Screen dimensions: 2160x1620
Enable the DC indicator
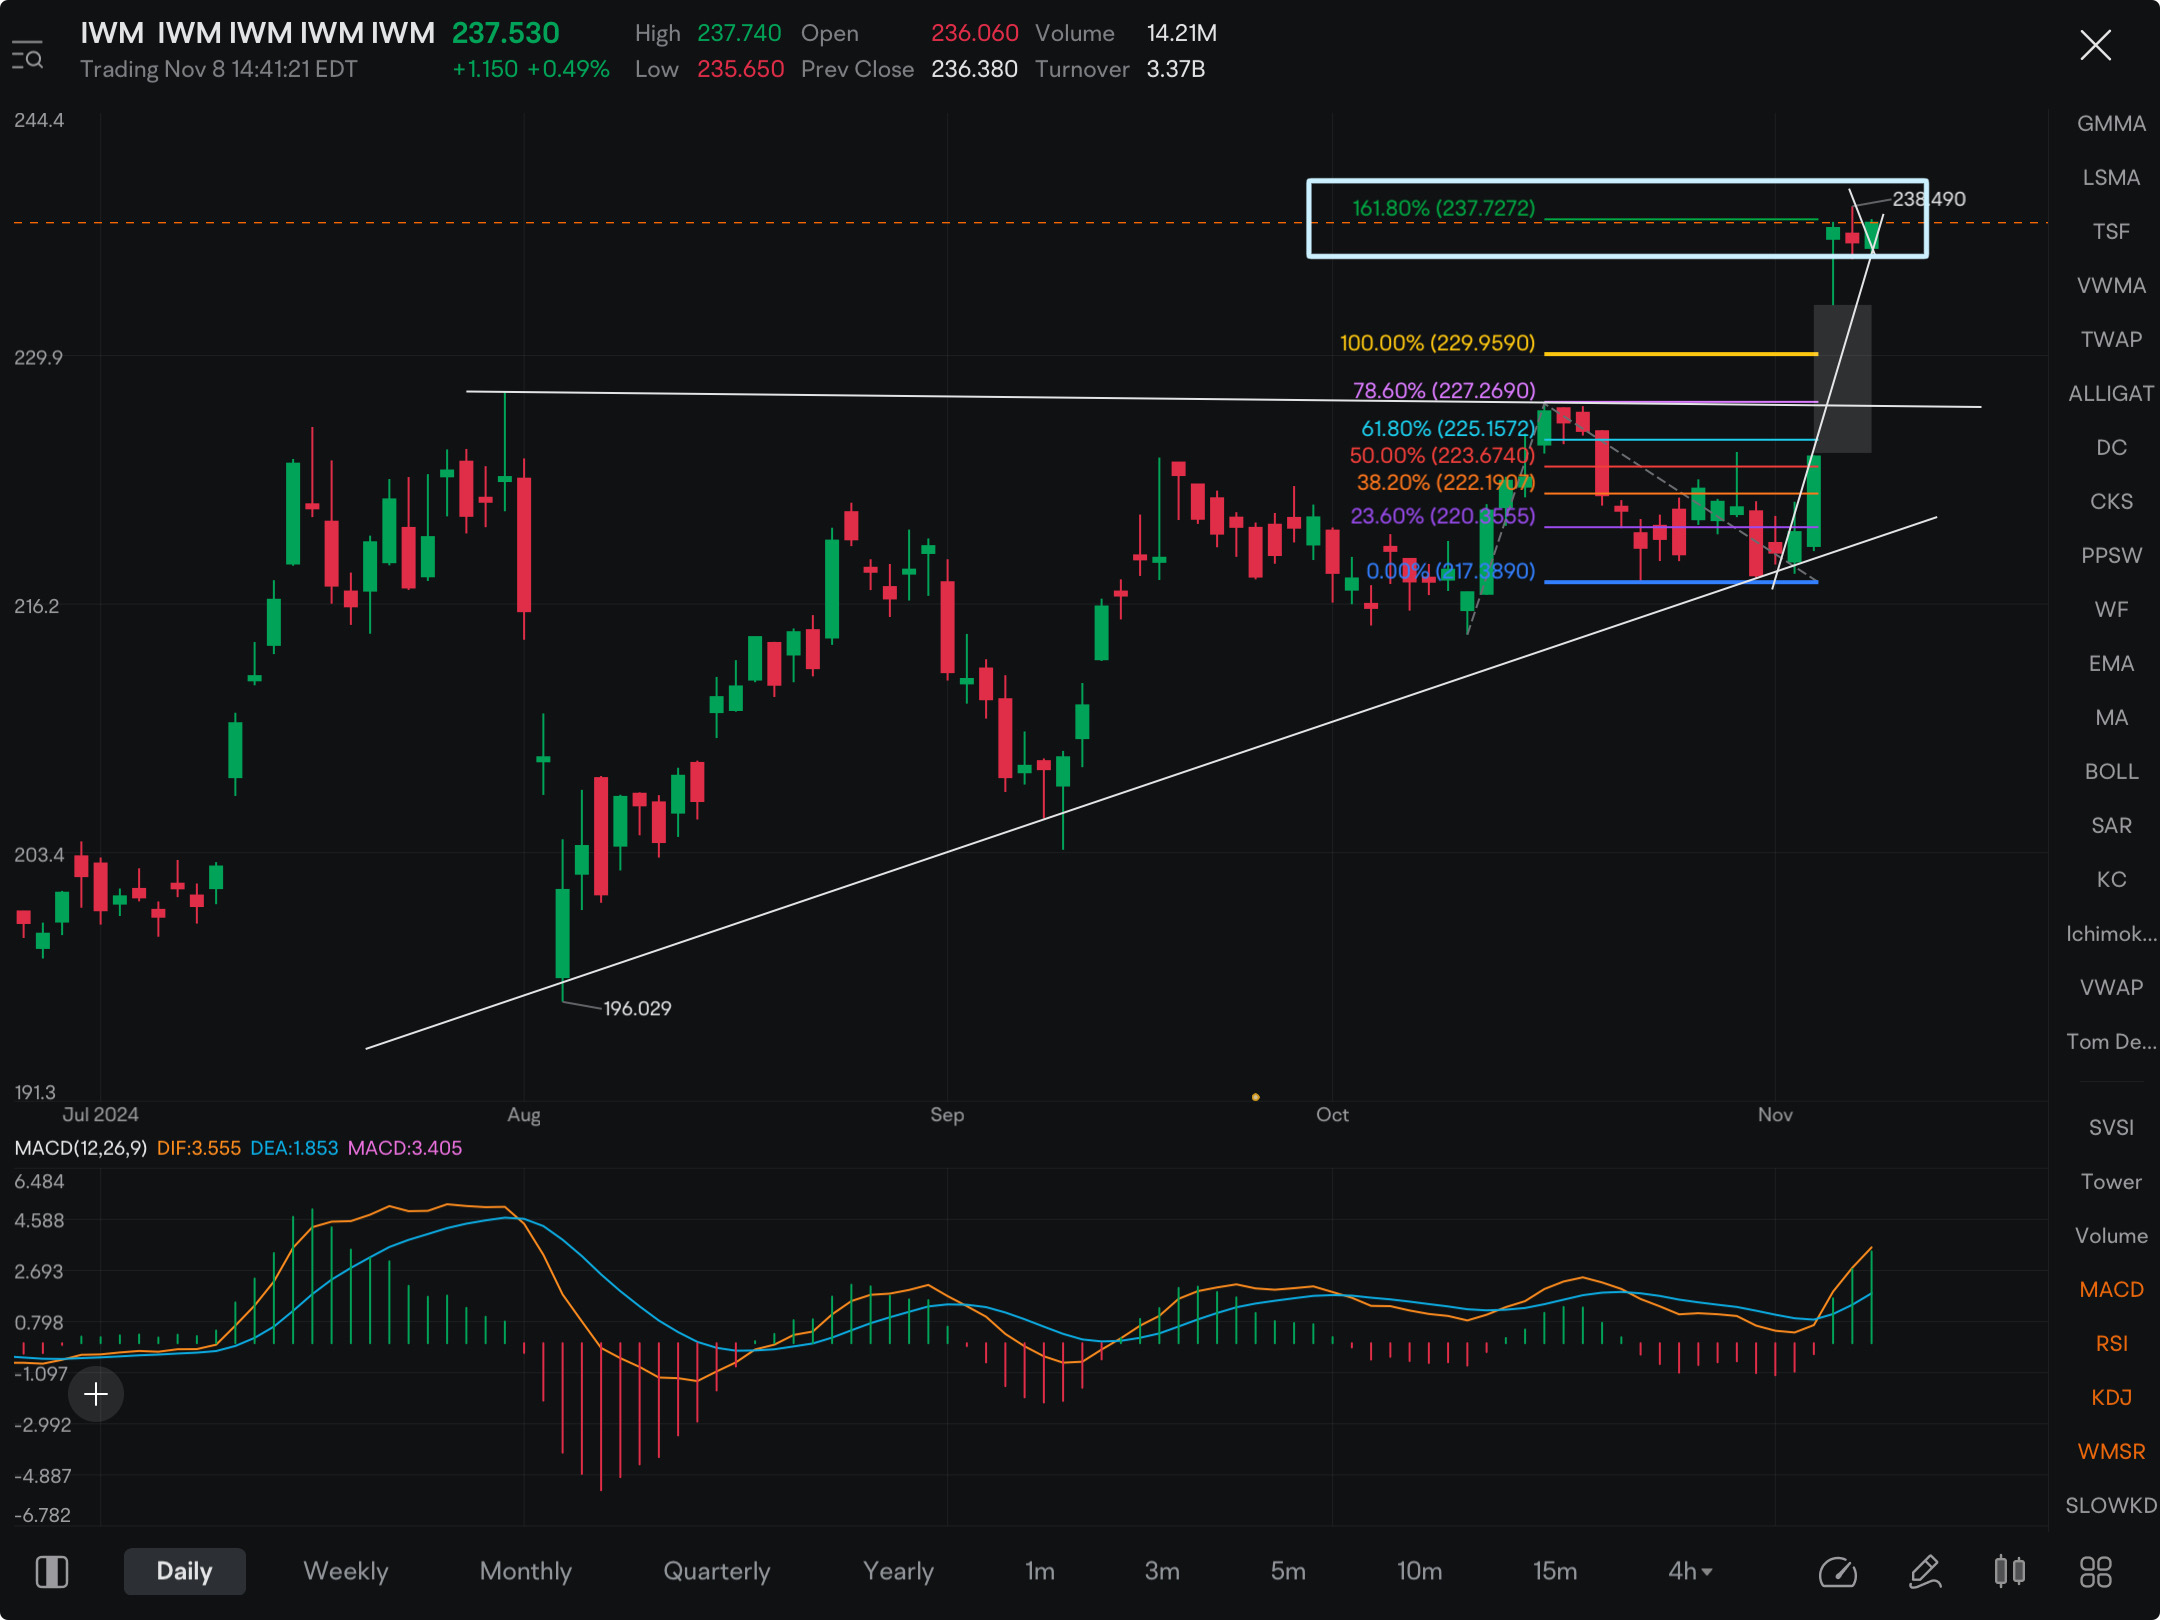pos(2111,448)
